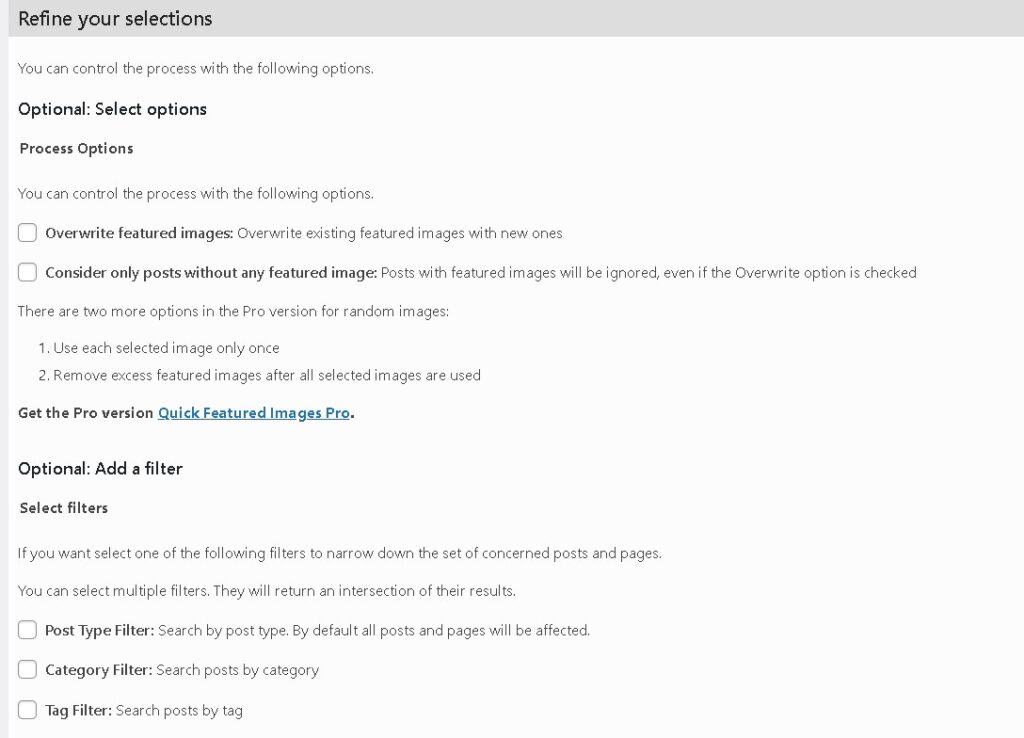Click the 'Optional: Add a filter' heading
Image resolution: width=1024 pixels, height=738 pixels.
tap(100, 468)
